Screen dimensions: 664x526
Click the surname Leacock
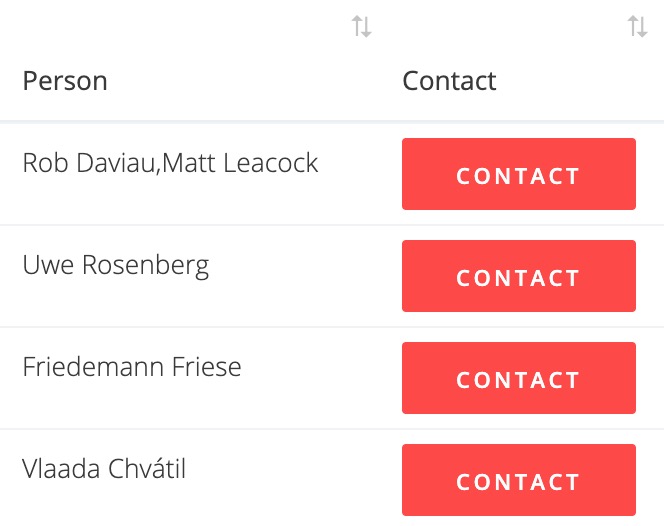271,163
